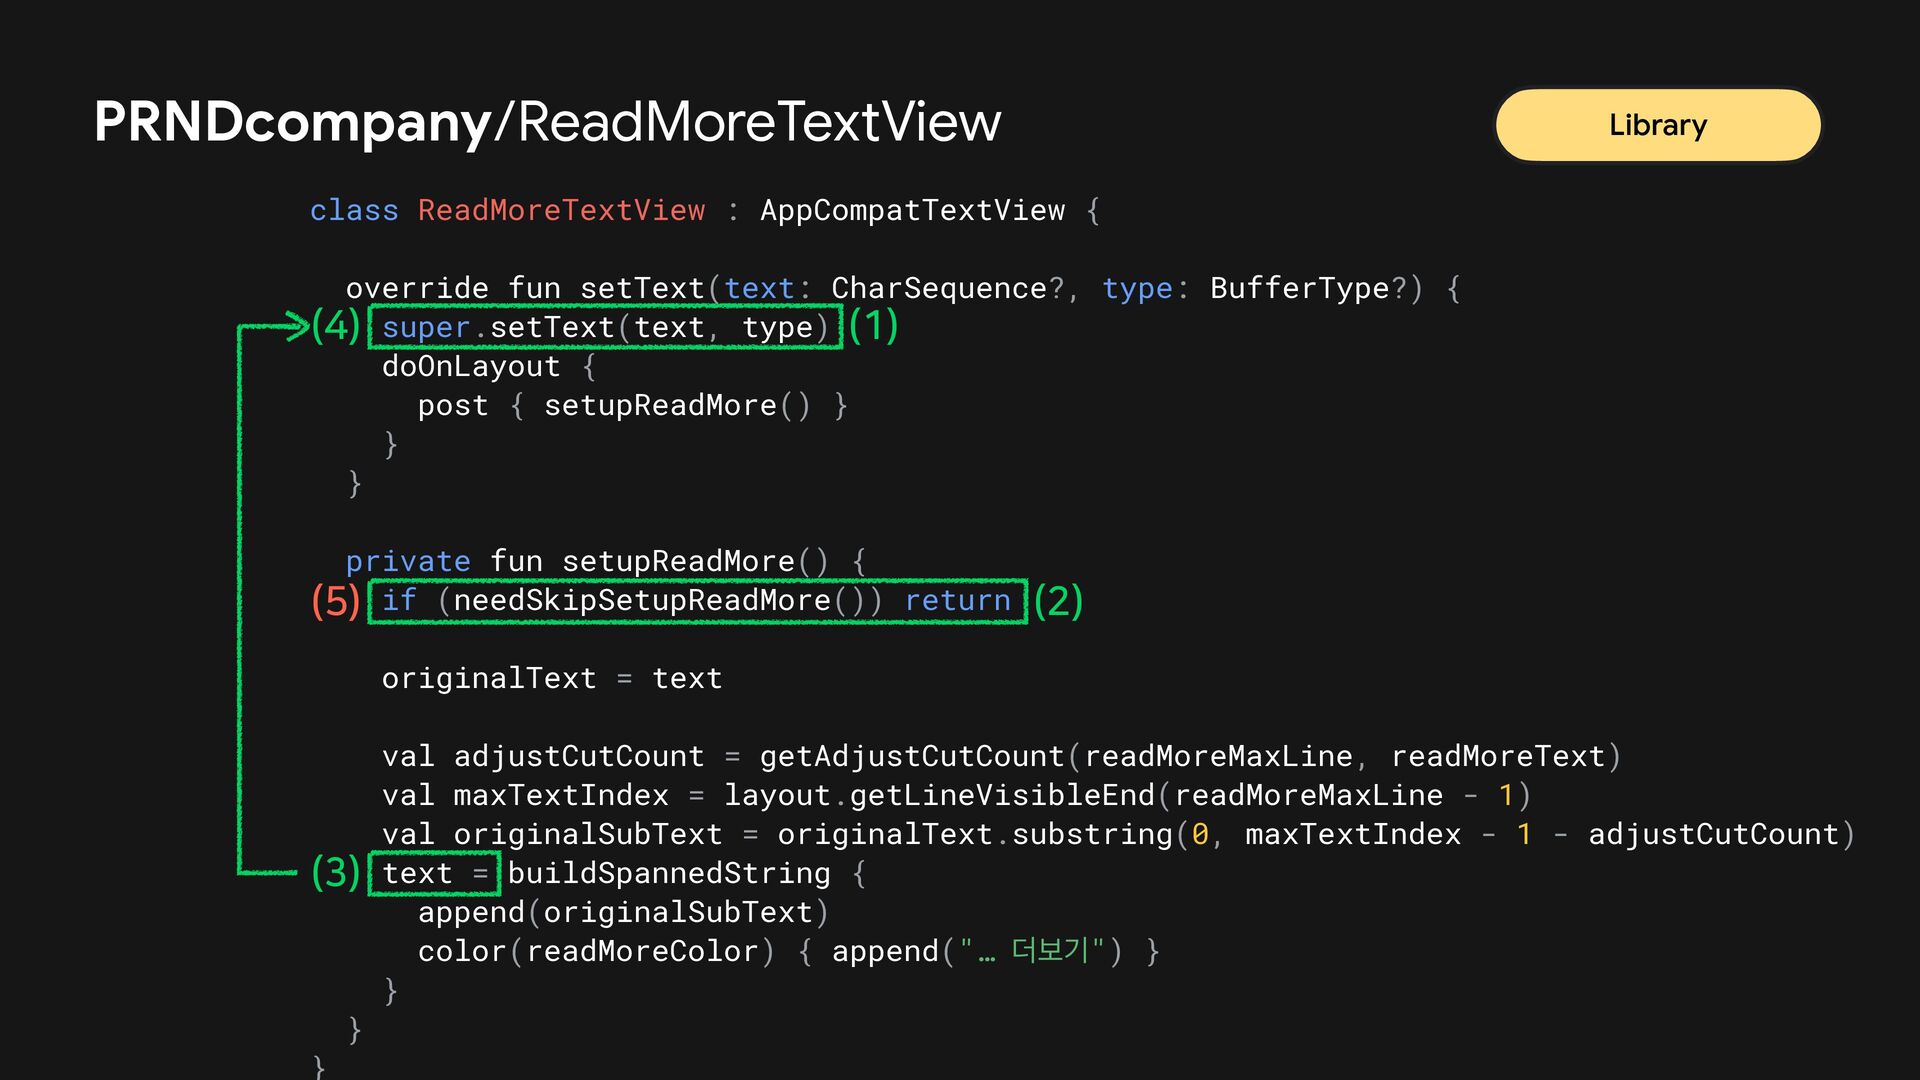Click the 'post { setupReadMore() }' line
Screen dimensions: 1920x1080
(x=632, y=405)
